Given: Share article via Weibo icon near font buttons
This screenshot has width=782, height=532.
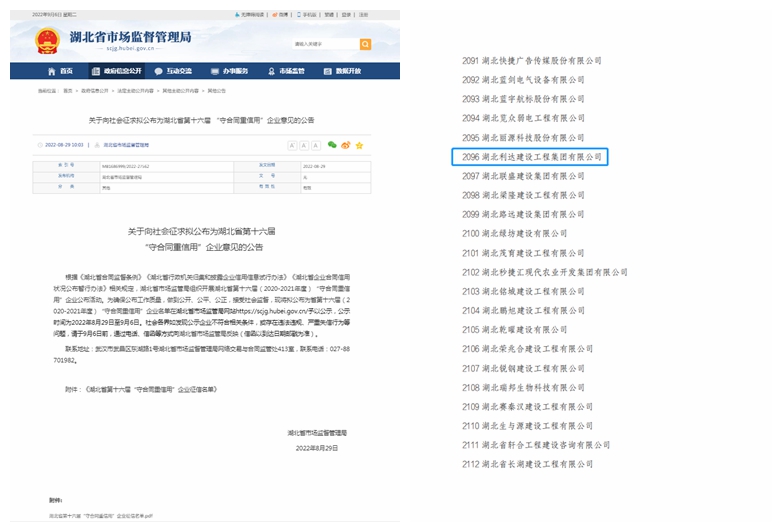Looking at the screenshot, I should click(x=346, y=145).
